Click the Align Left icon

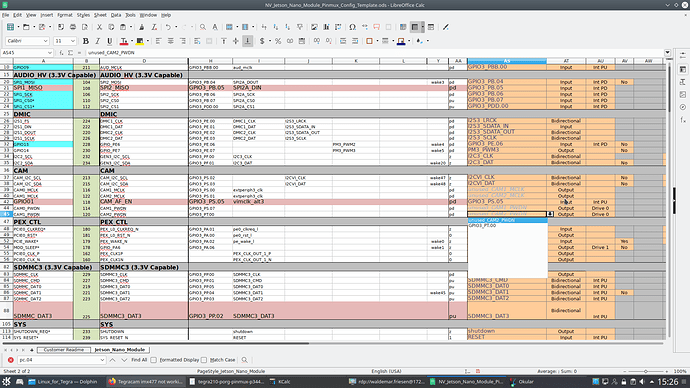(x=158, y=41)
